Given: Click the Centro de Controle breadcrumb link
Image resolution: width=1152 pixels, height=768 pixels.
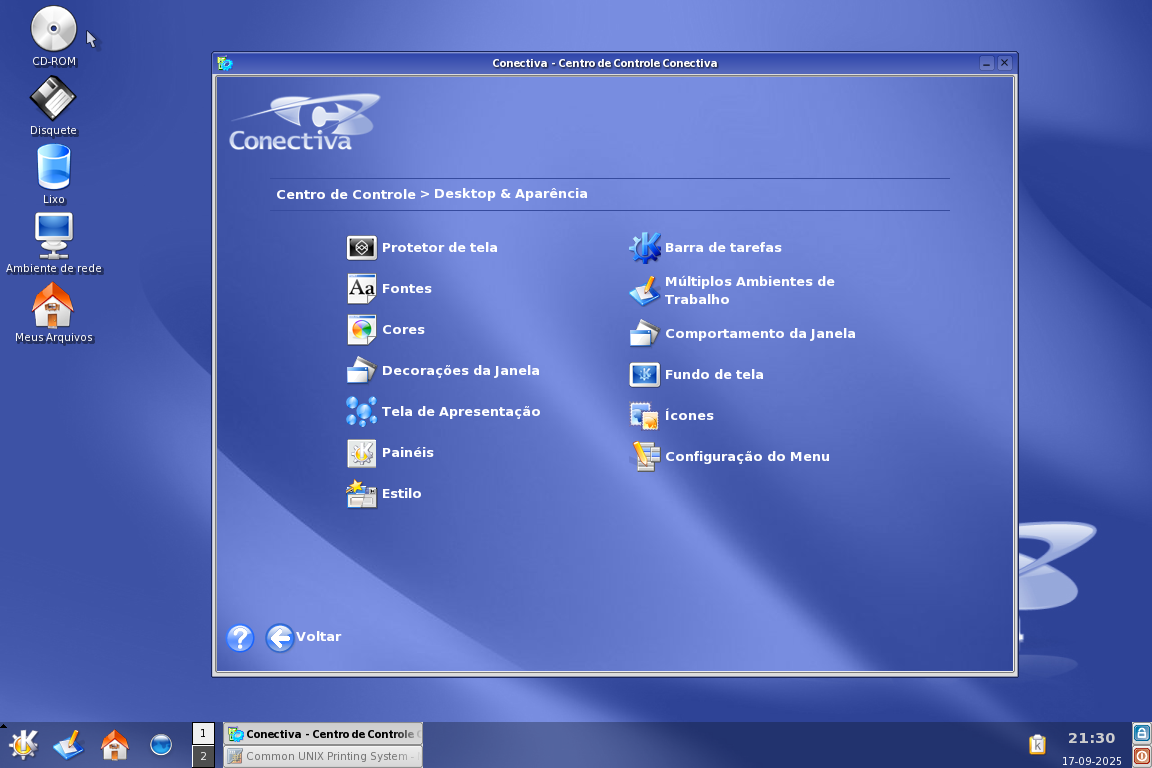Looking at the screenshot, I should [x=345, y=194].
